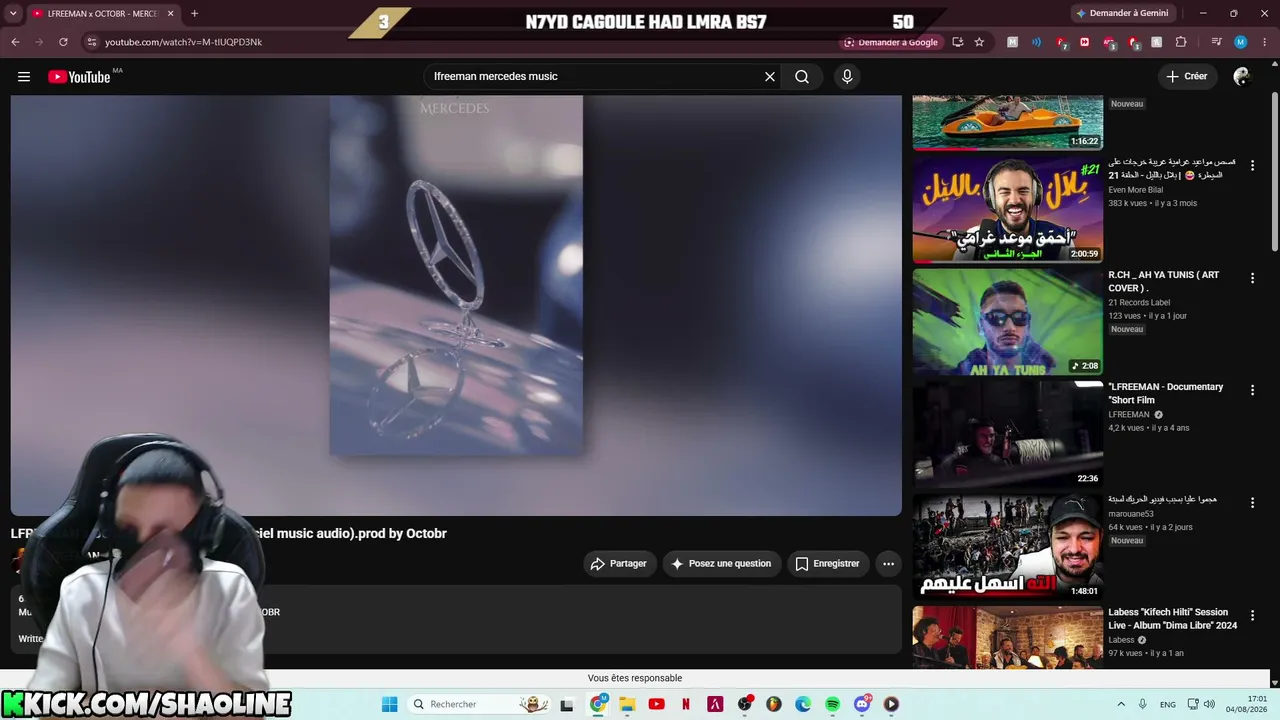Click Demander à Google in the address bar
1280x720 pixels.
(892, 42)
